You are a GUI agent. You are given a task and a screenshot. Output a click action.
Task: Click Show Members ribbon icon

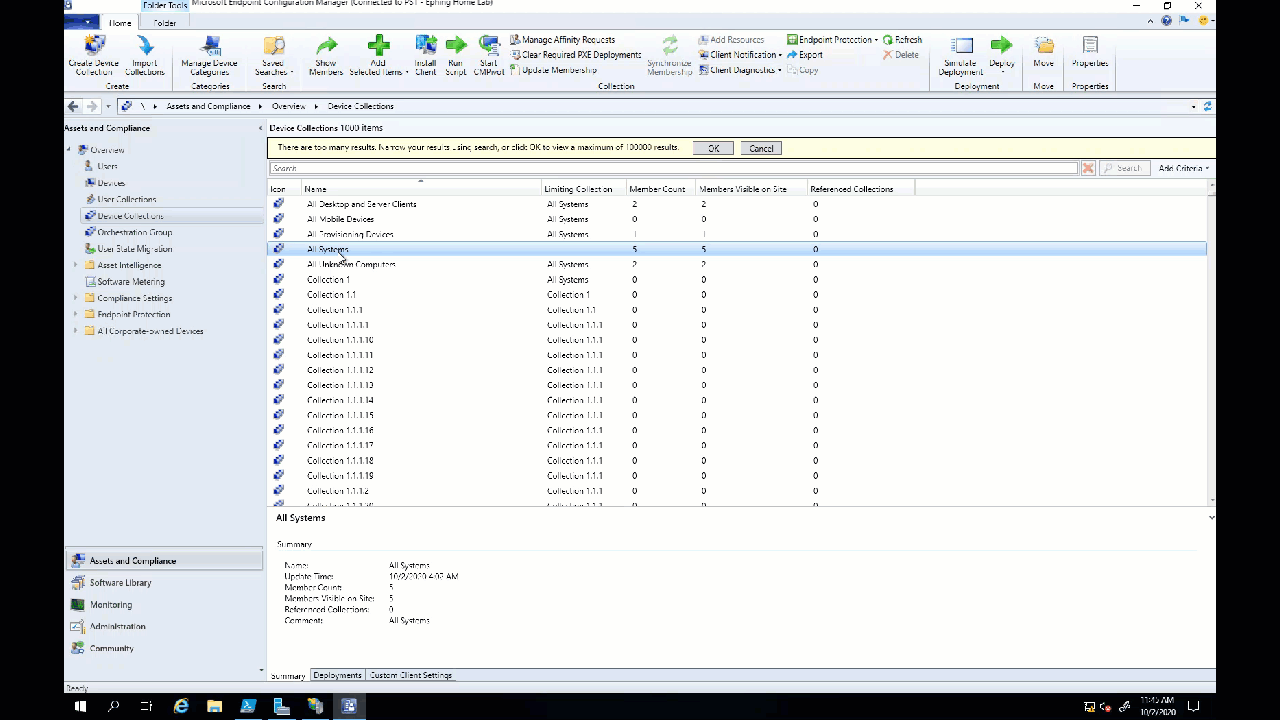pos(326,55)
